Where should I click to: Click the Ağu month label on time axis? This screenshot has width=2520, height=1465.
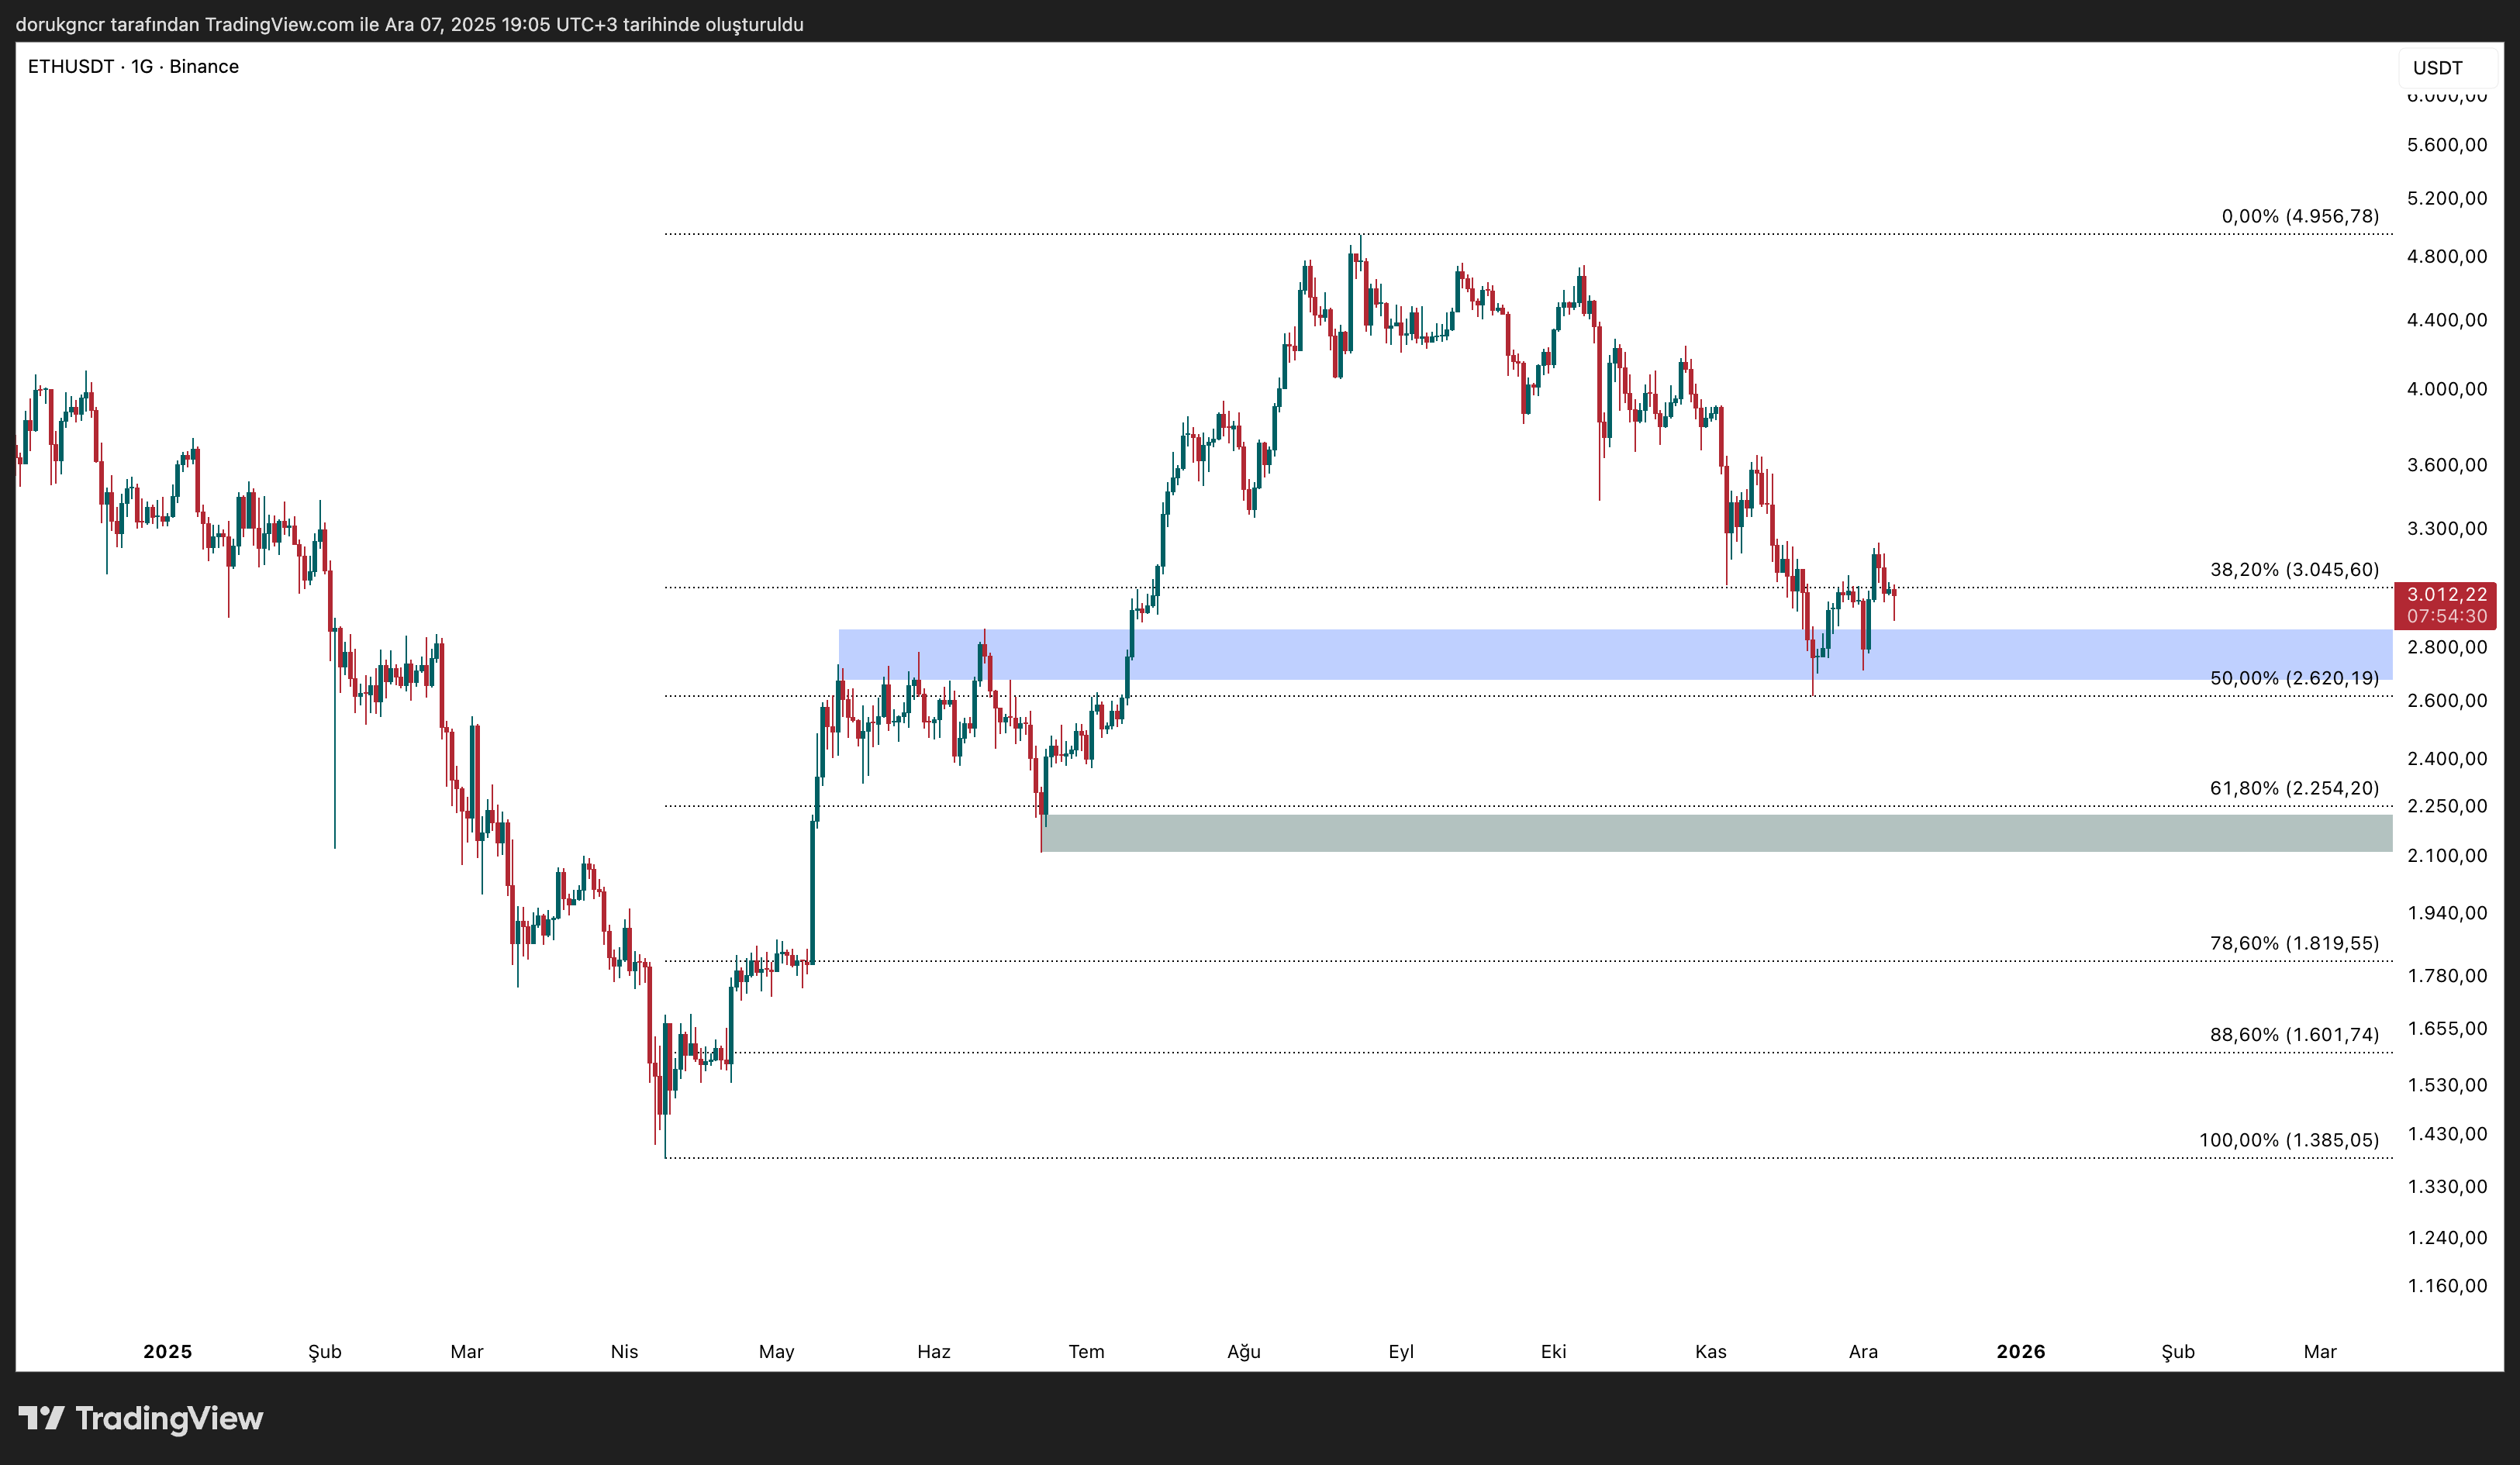pyautogui.click(x=1243, y=1352)
